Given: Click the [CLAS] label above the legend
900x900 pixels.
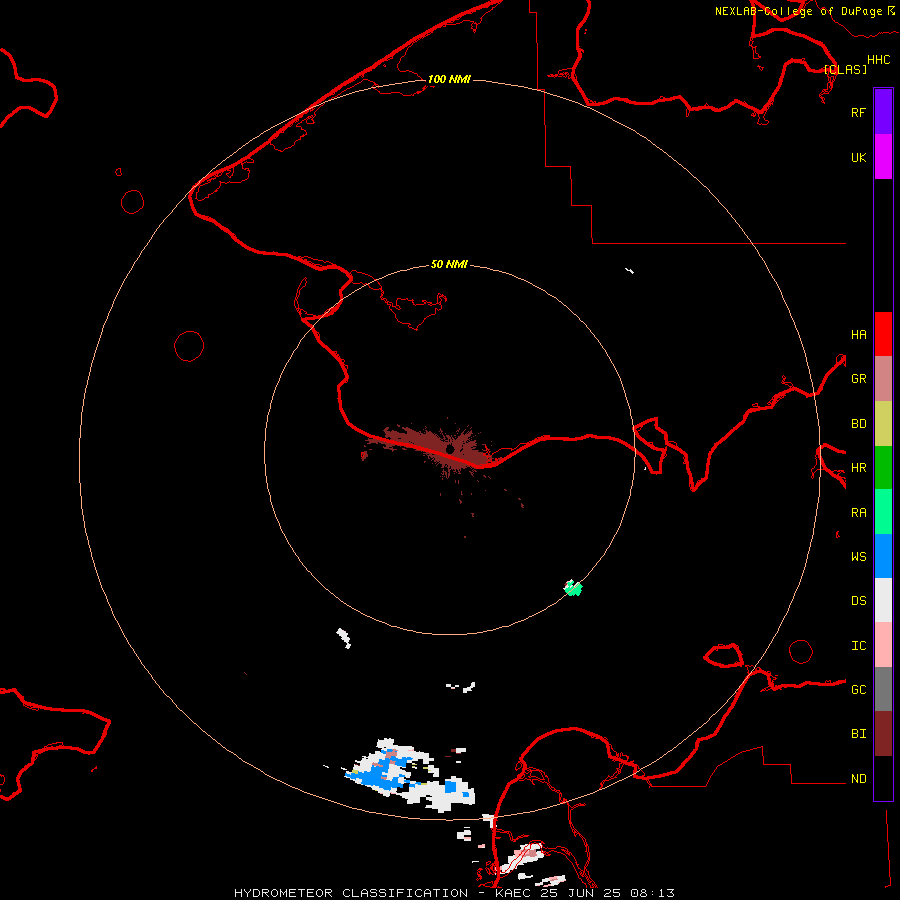Looking at the screenshot, I should pos(845,69).
